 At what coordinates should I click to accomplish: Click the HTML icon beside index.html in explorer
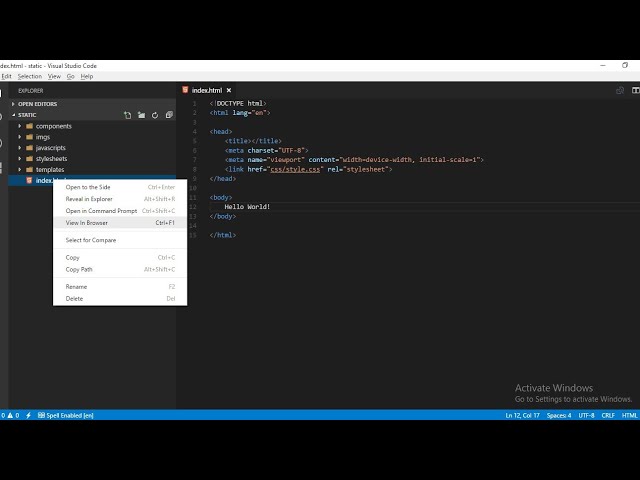(29, 180)
